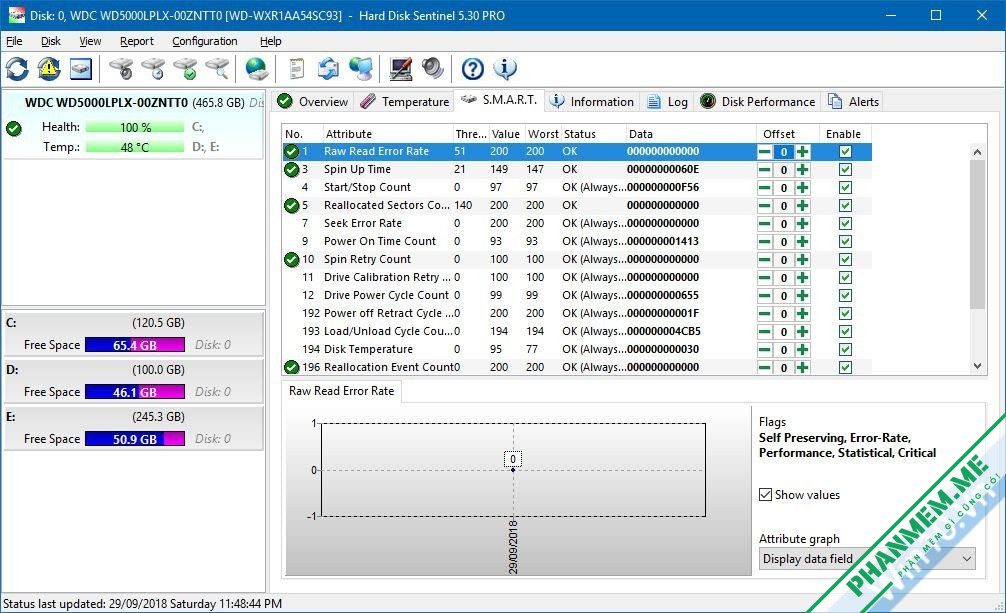Open the Disk menu
This screenshot has height=613, width=1006.
coord(51,41)
